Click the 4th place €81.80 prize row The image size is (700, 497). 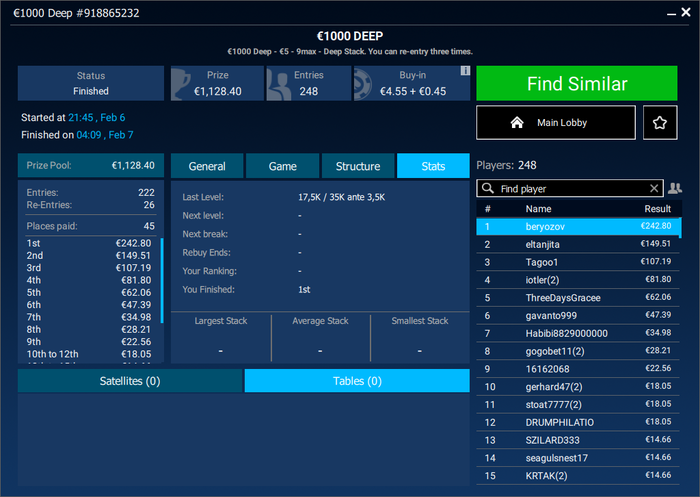coord(89,280)
